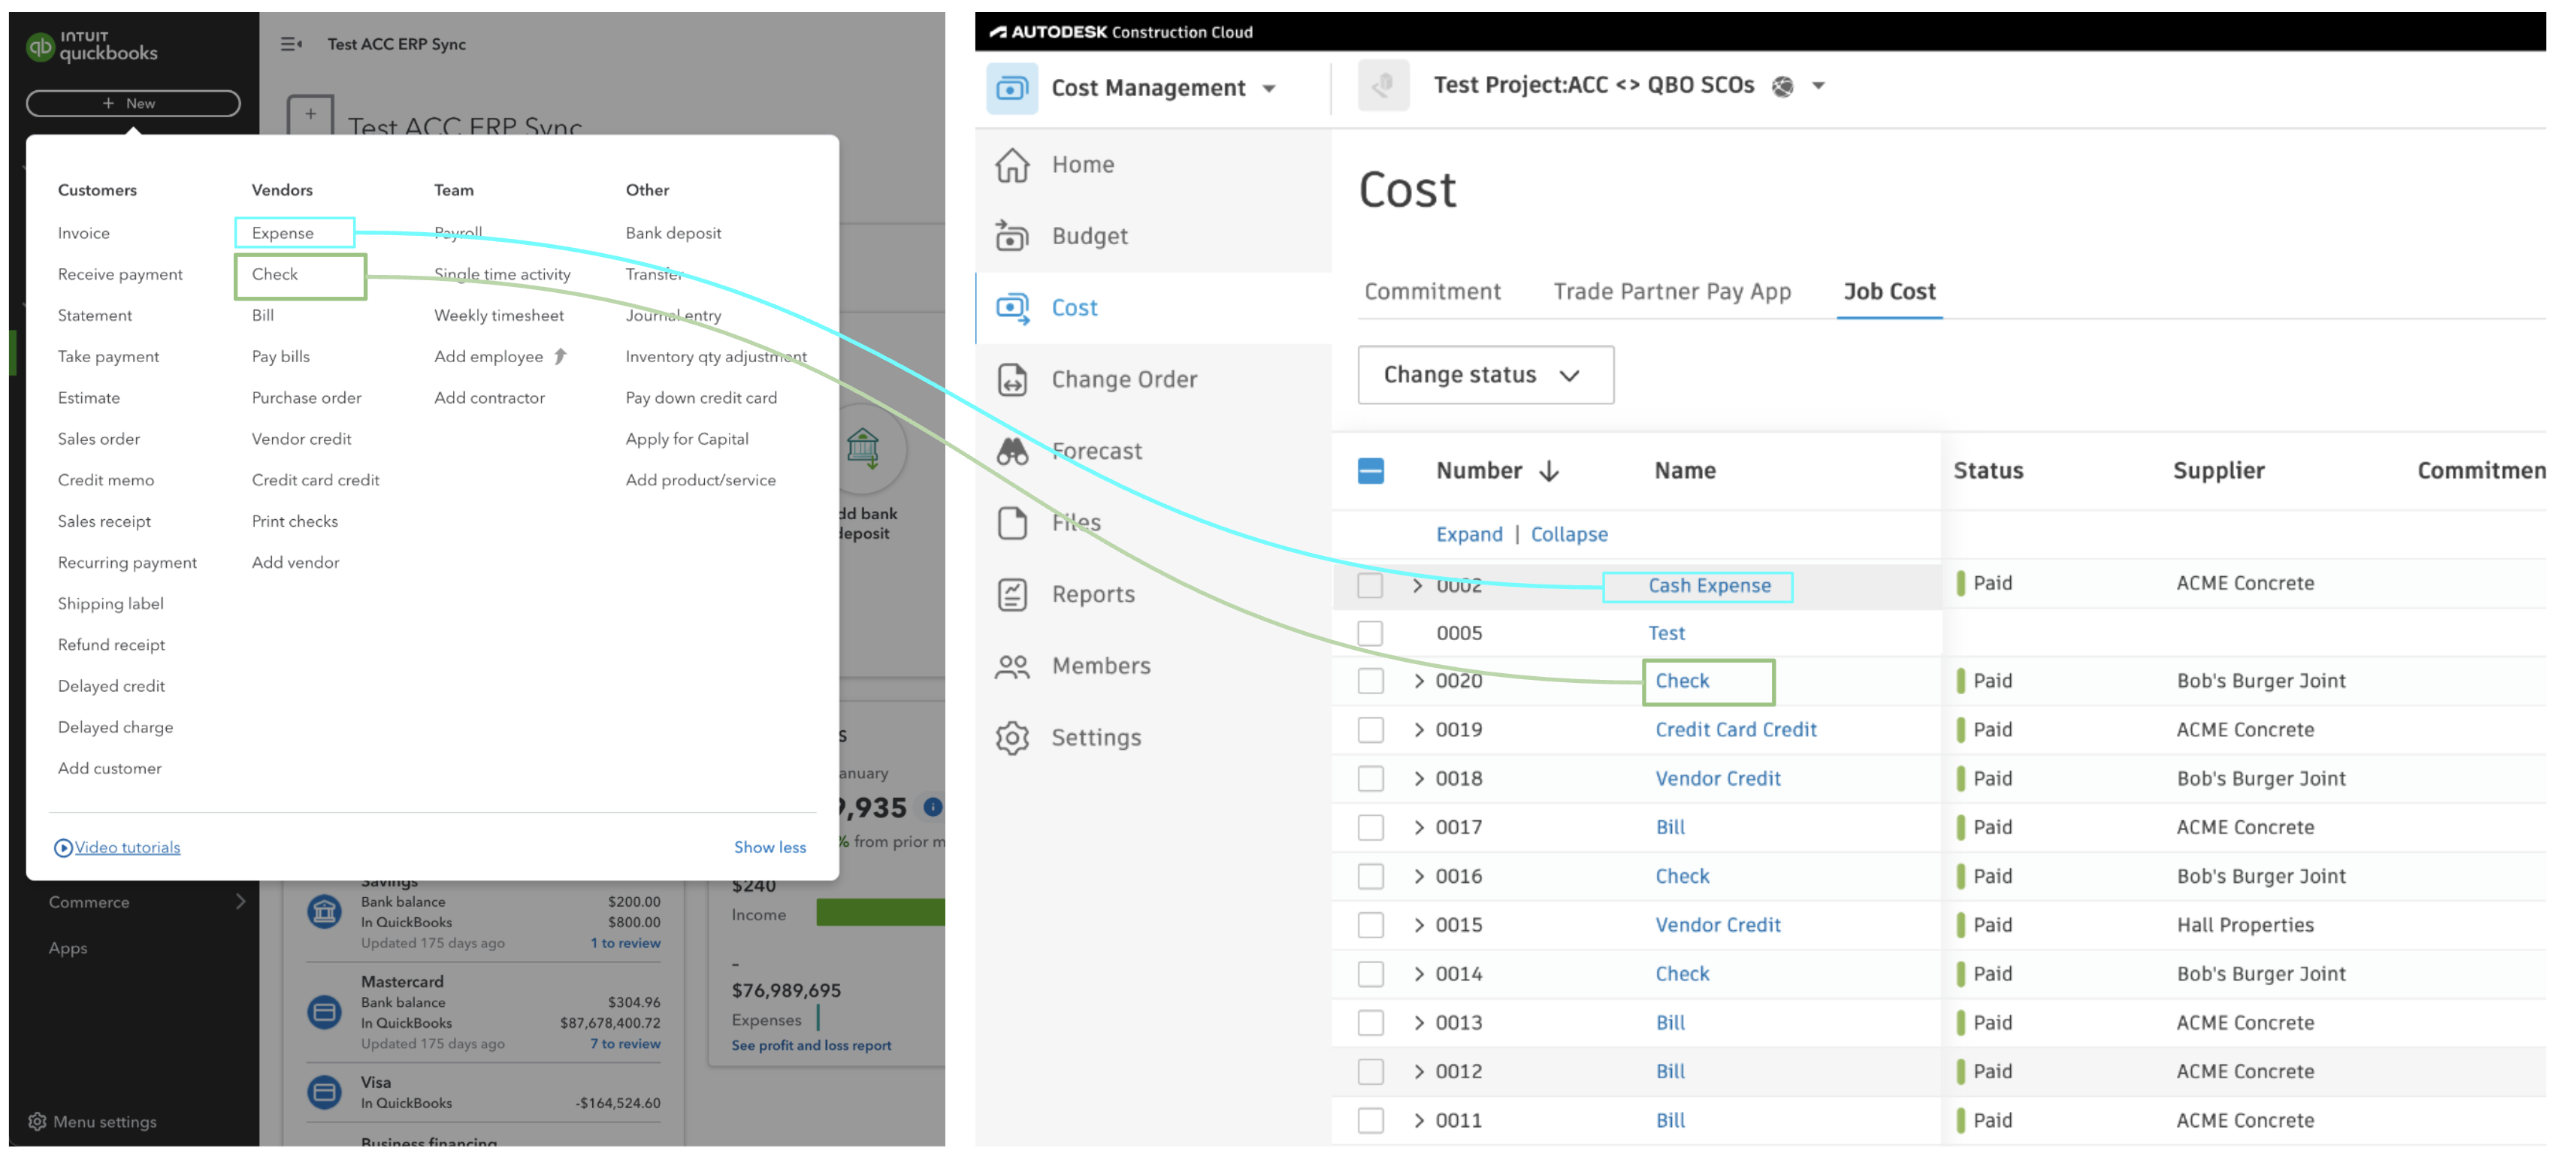This screenshot has width=2576, height=1157.
Task: Open See profit and loss report link
Action: 811,1046
